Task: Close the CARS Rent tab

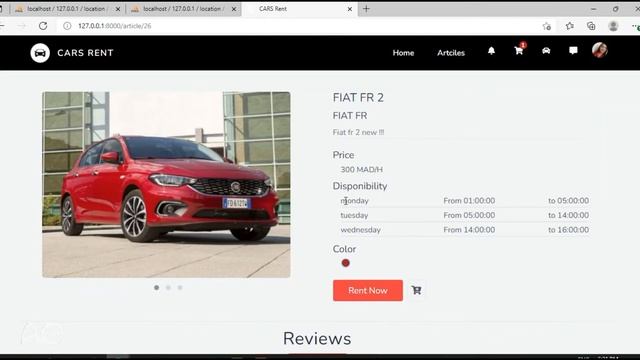Action: [x=350, y=9]
